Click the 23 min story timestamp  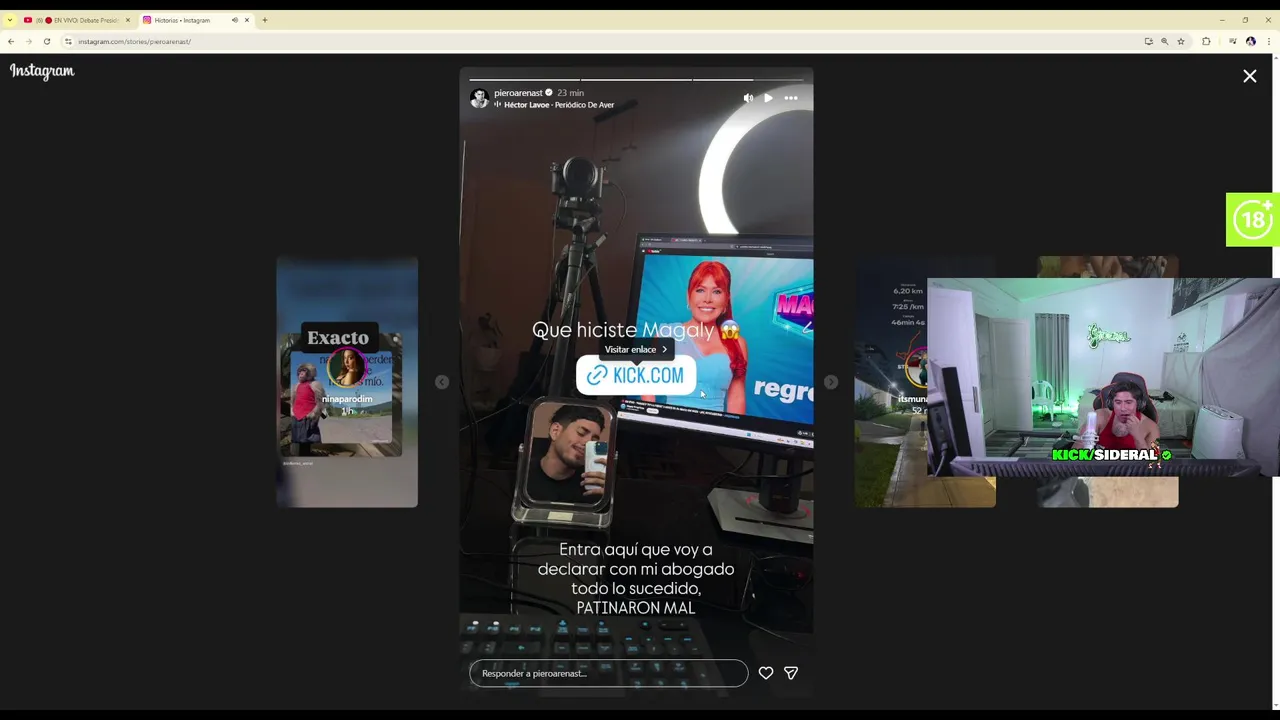[570, 93]
